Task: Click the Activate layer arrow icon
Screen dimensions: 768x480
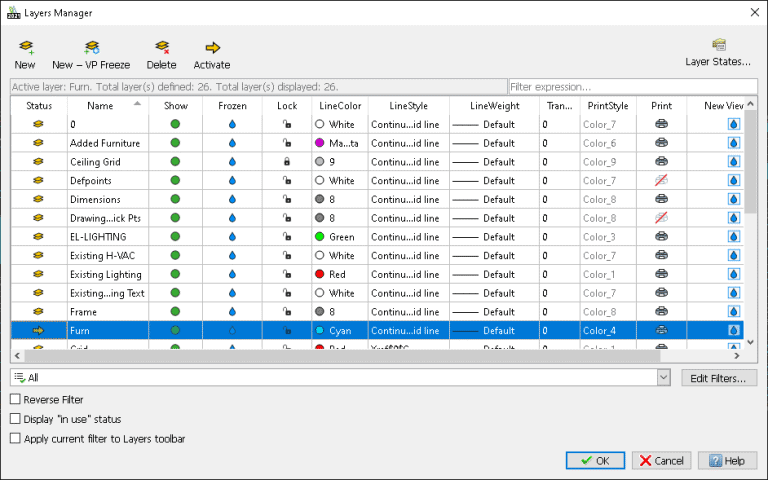Action: click(212, 47)
